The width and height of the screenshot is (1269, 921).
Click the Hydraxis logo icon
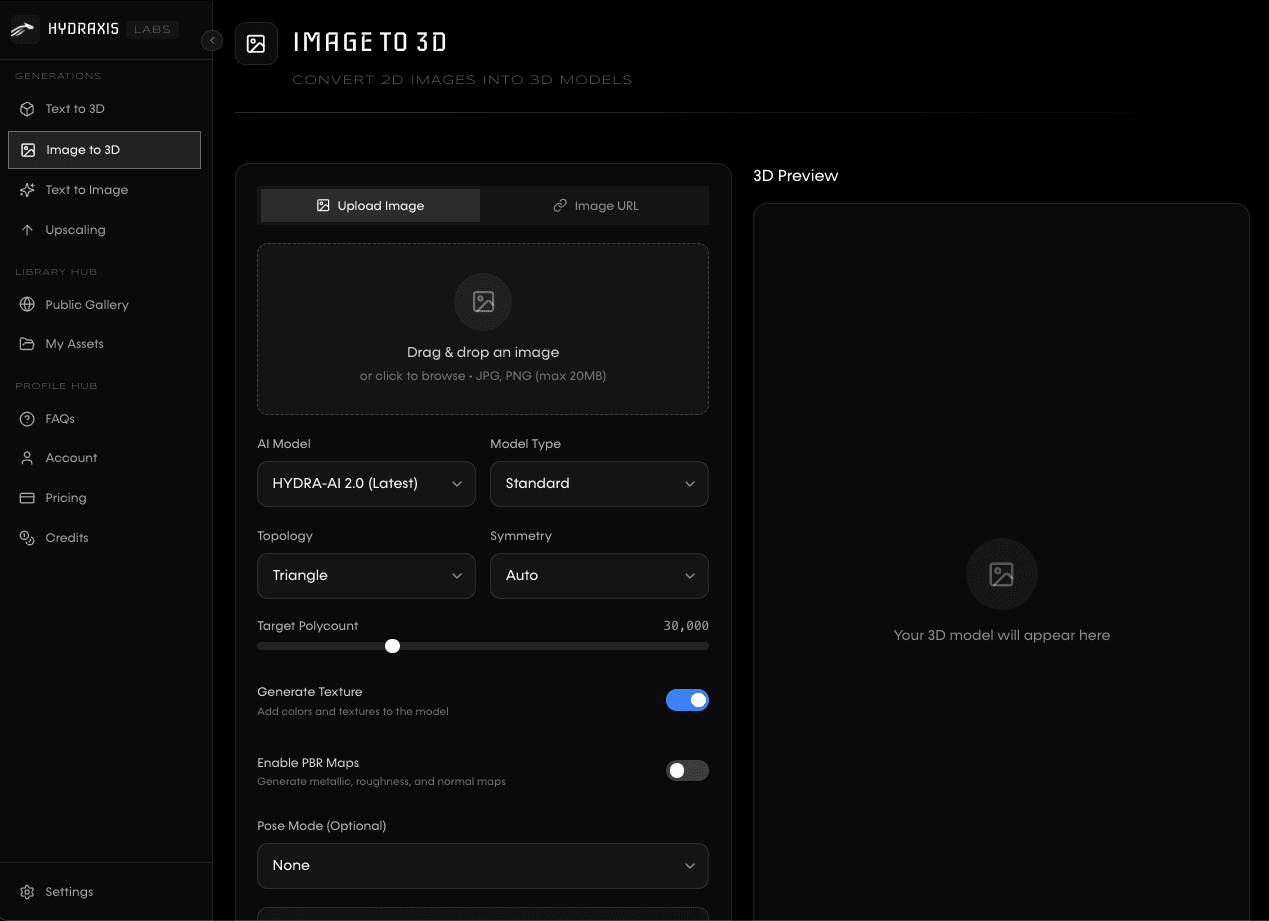[23, 29]
